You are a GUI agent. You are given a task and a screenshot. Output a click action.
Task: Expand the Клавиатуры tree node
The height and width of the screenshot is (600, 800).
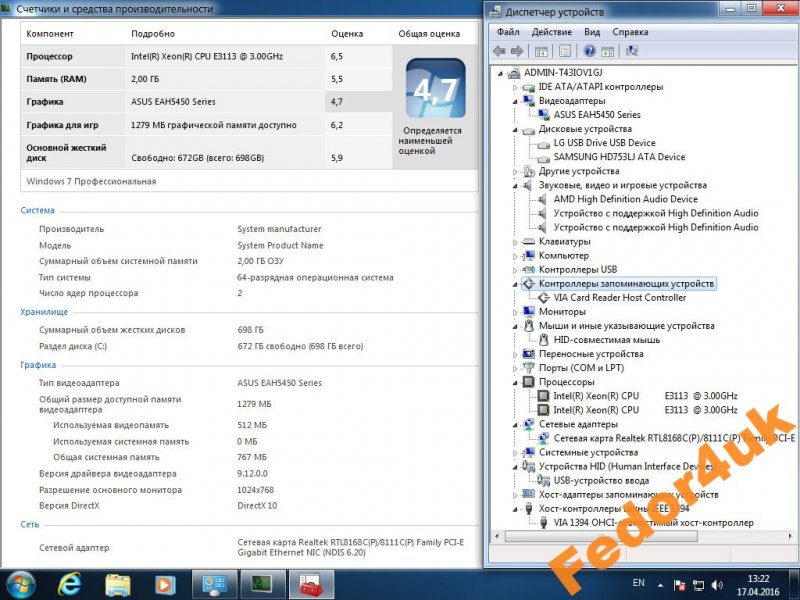pyautogui.click(x=516, y=241)
